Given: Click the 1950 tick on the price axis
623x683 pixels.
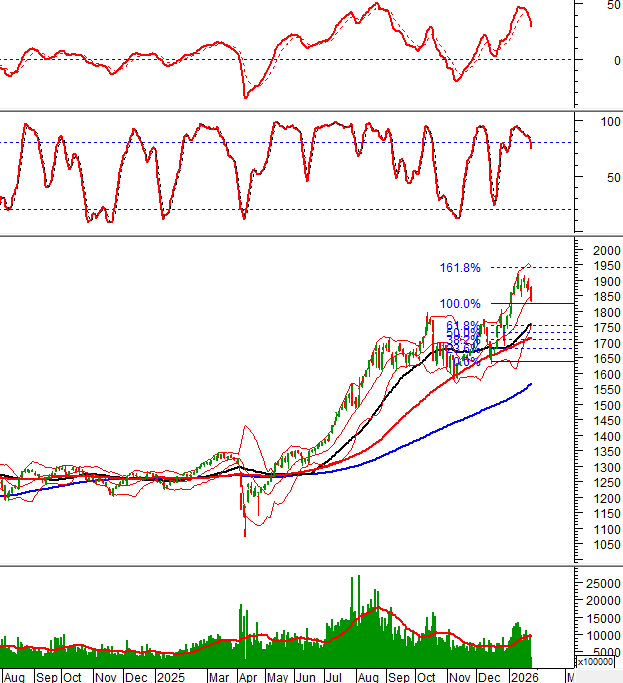Looking at the screenshot, I should tap(601, 267).
